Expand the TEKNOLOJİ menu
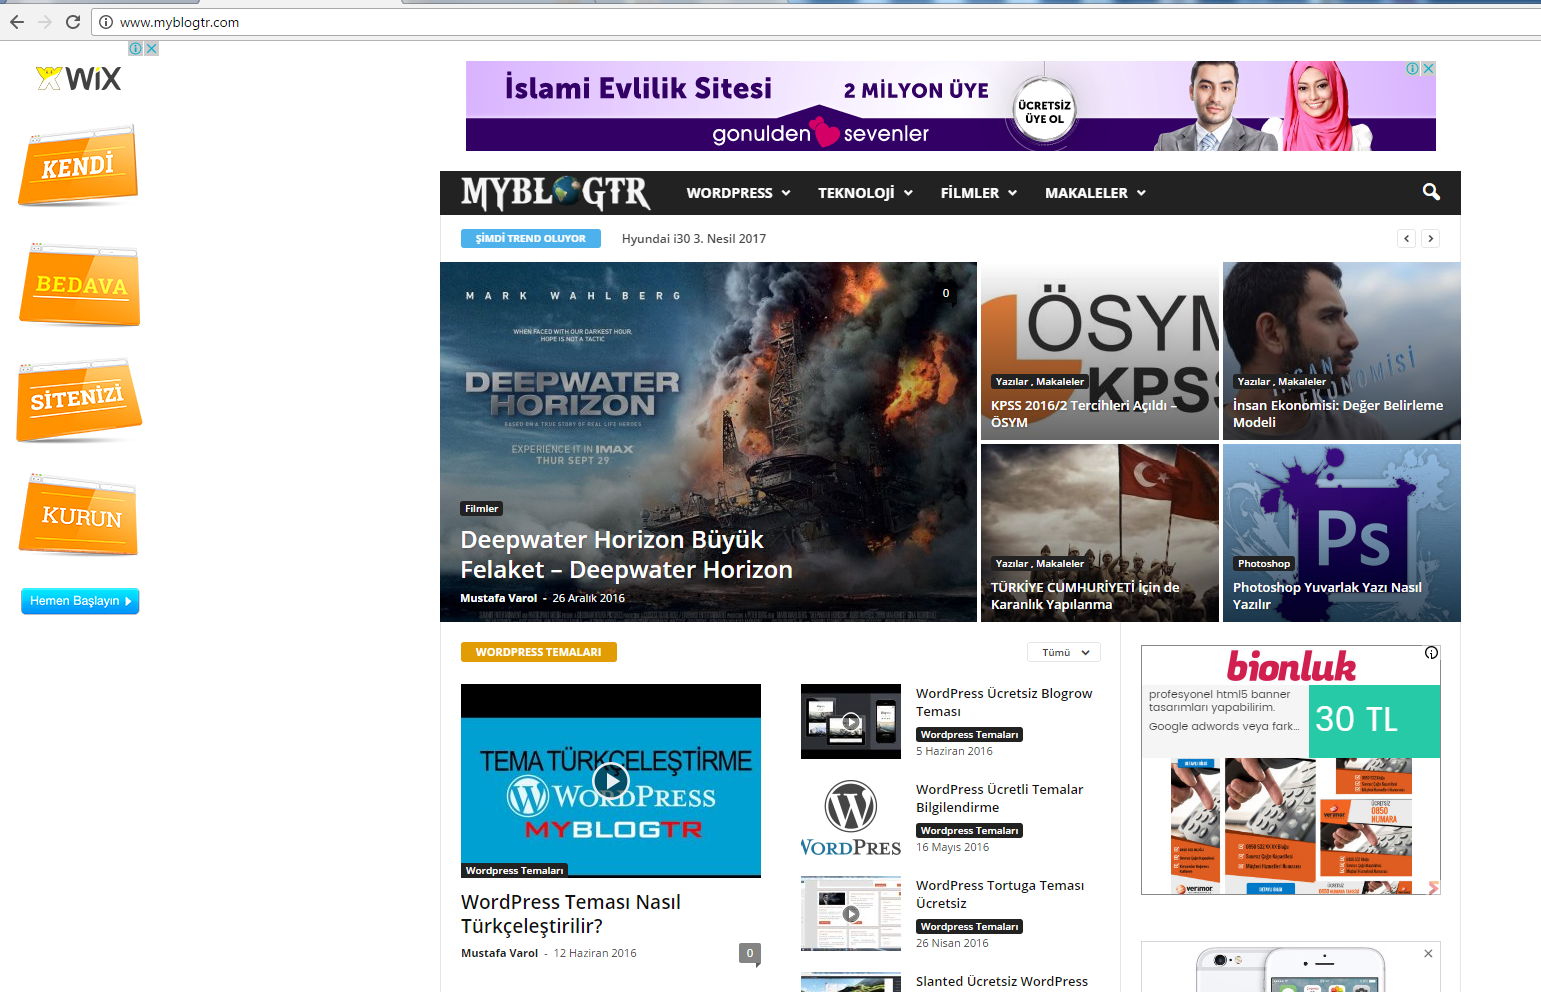This screenshot has height=992, width=1541. click(865, 193)
